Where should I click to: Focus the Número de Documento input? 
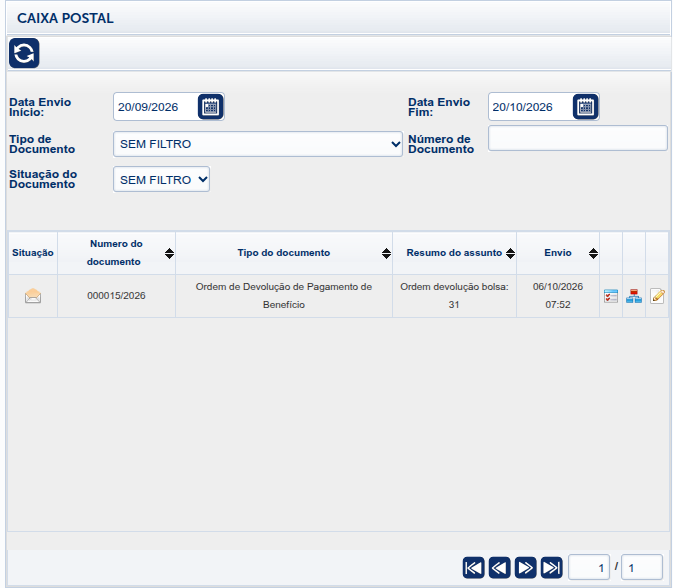pos(578,138)
